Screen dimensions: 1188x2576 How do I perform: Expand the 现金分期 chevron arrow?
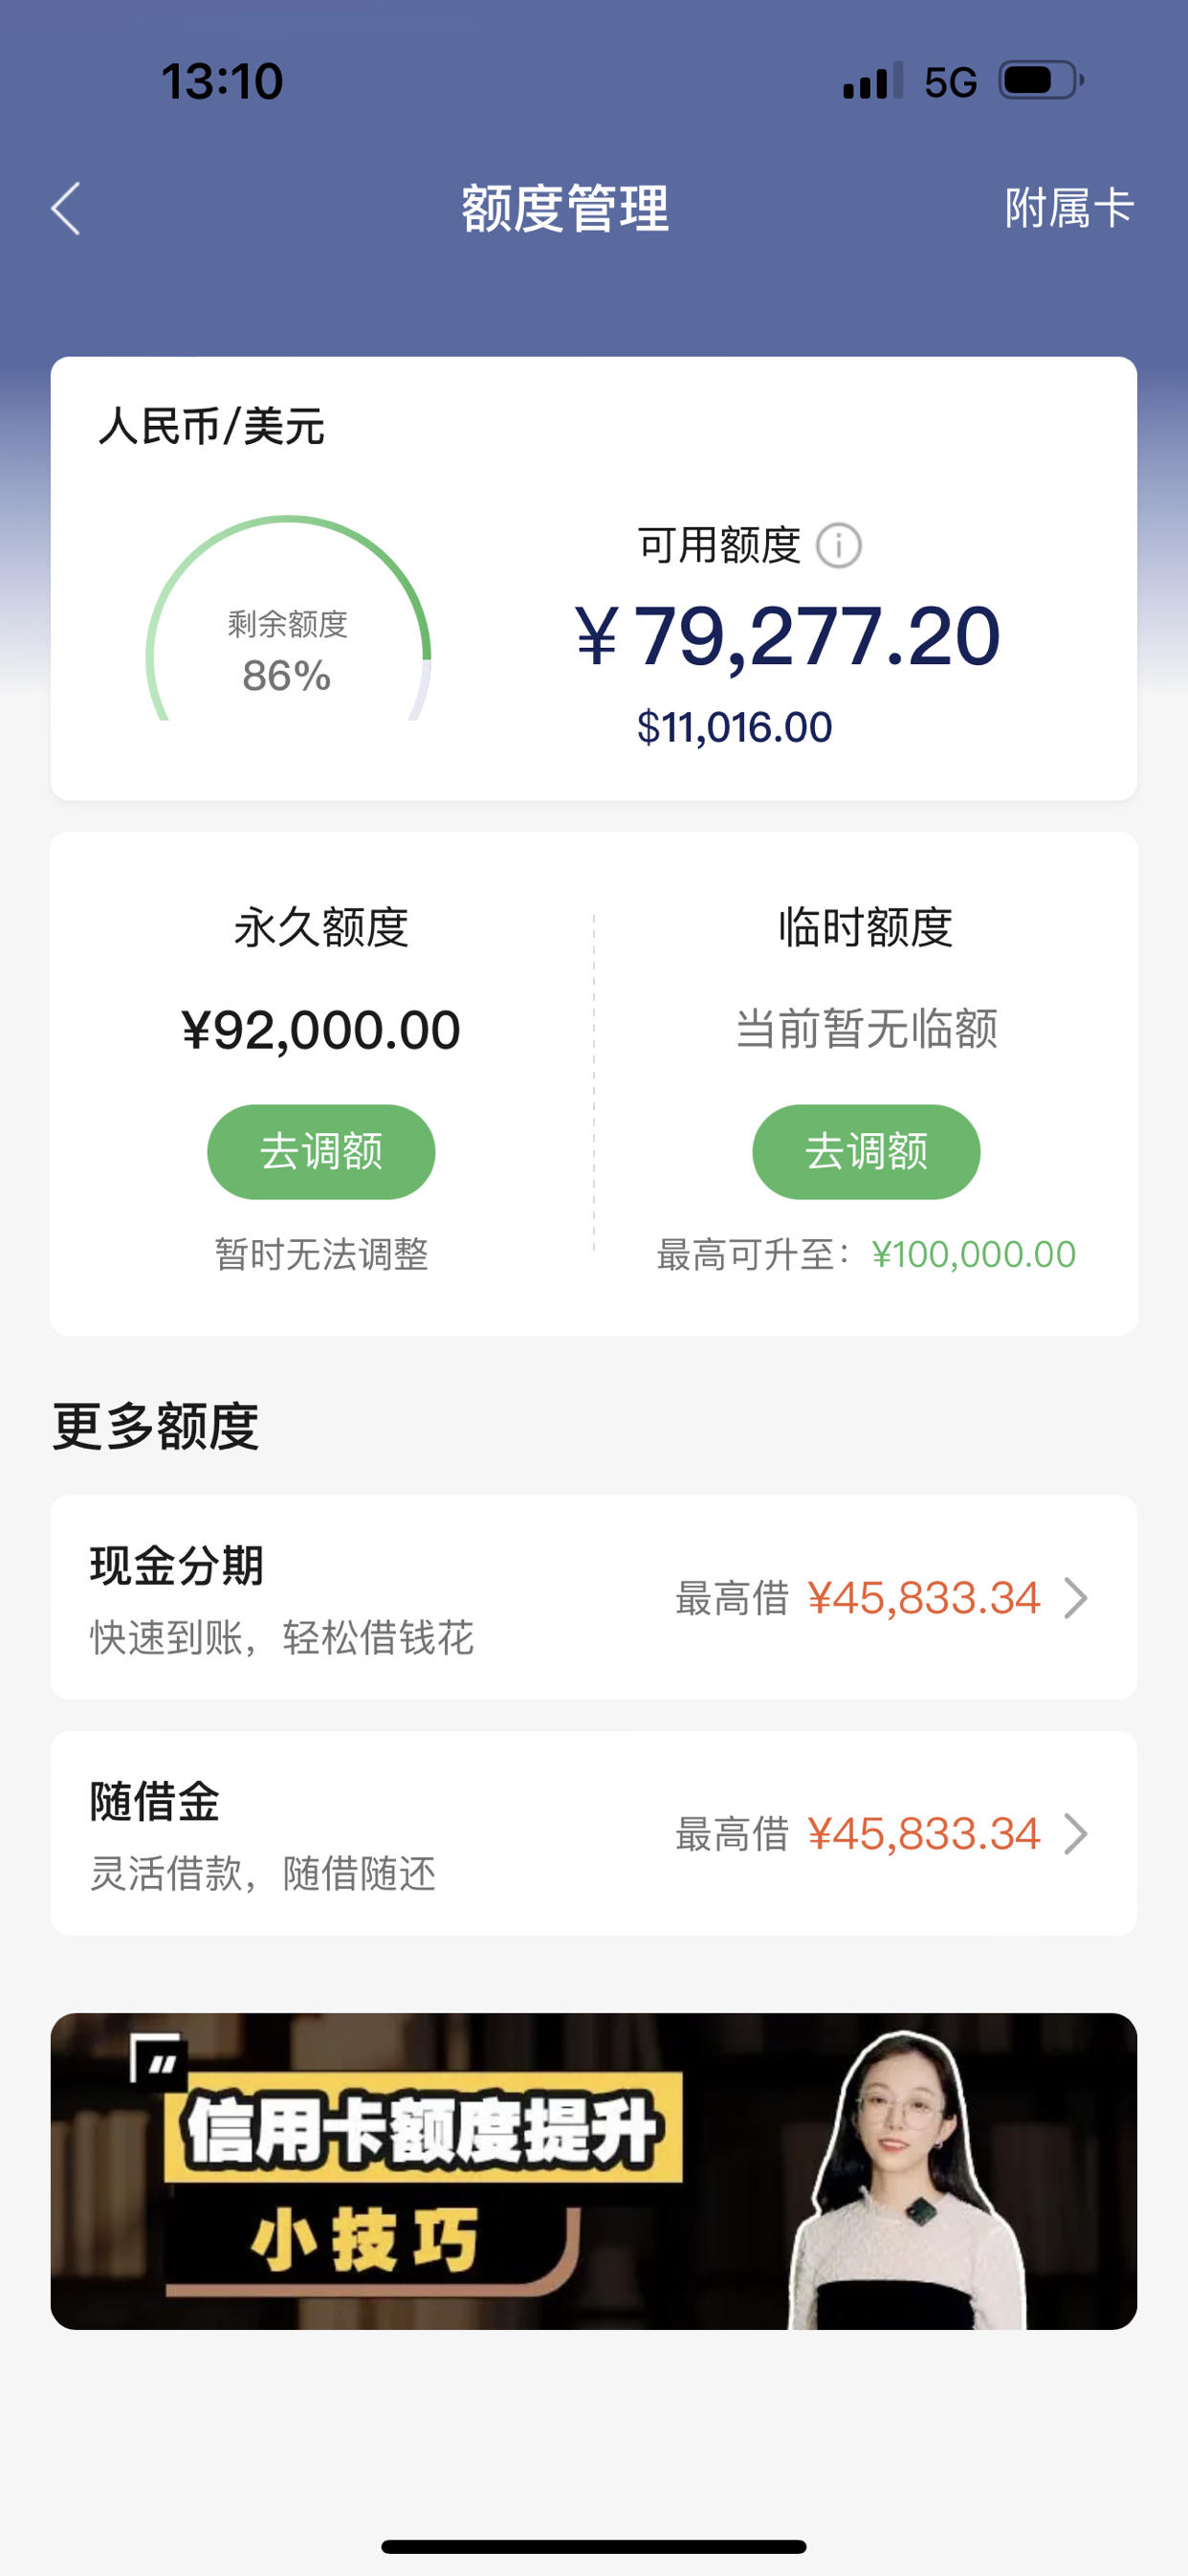click(x=1075, y=1598)
